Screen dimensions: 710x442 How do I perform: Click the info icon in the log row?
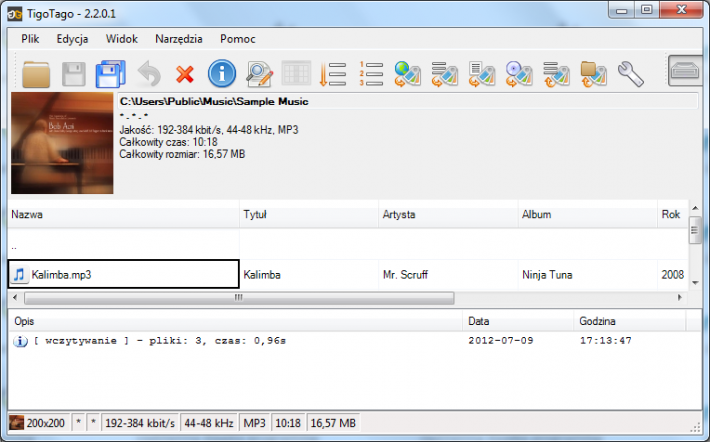tap(20, 341)
